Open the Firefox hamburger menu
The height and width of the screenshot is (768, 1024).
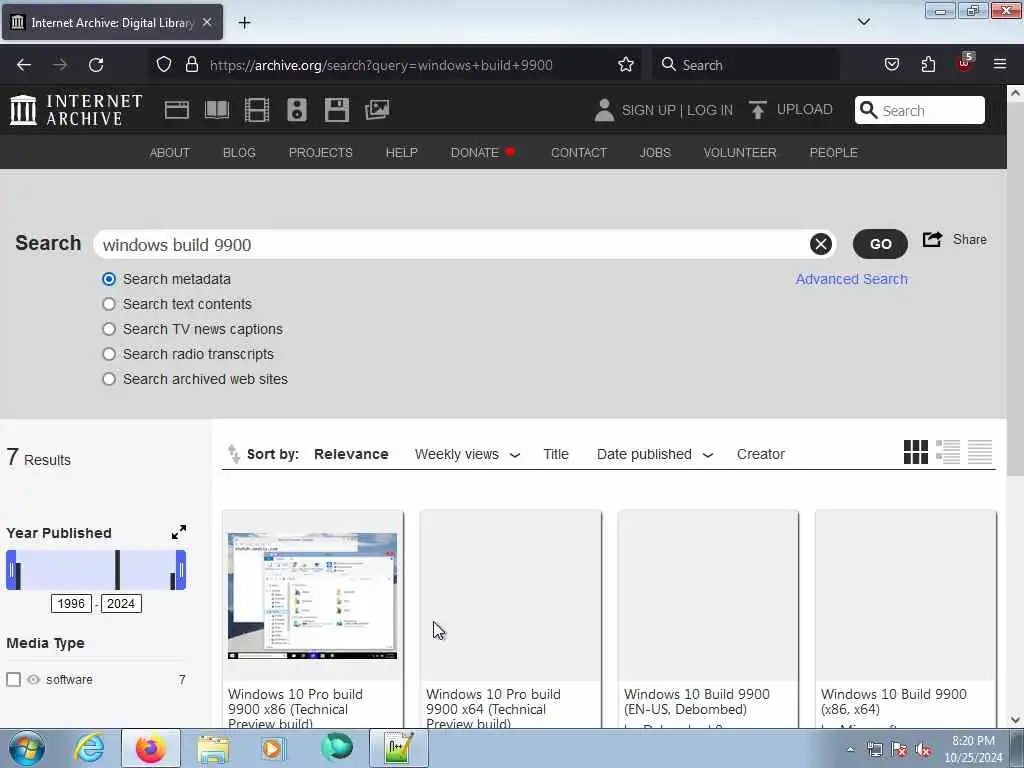click(1000, 65)
